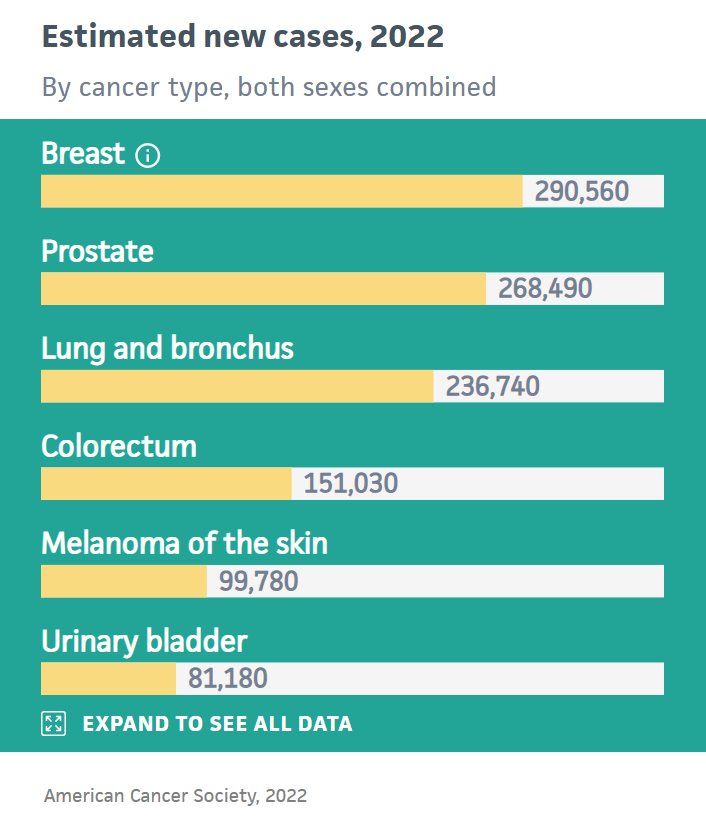Expand to see all data
This screenshot has width=706, height=822.
coord(217,724)
